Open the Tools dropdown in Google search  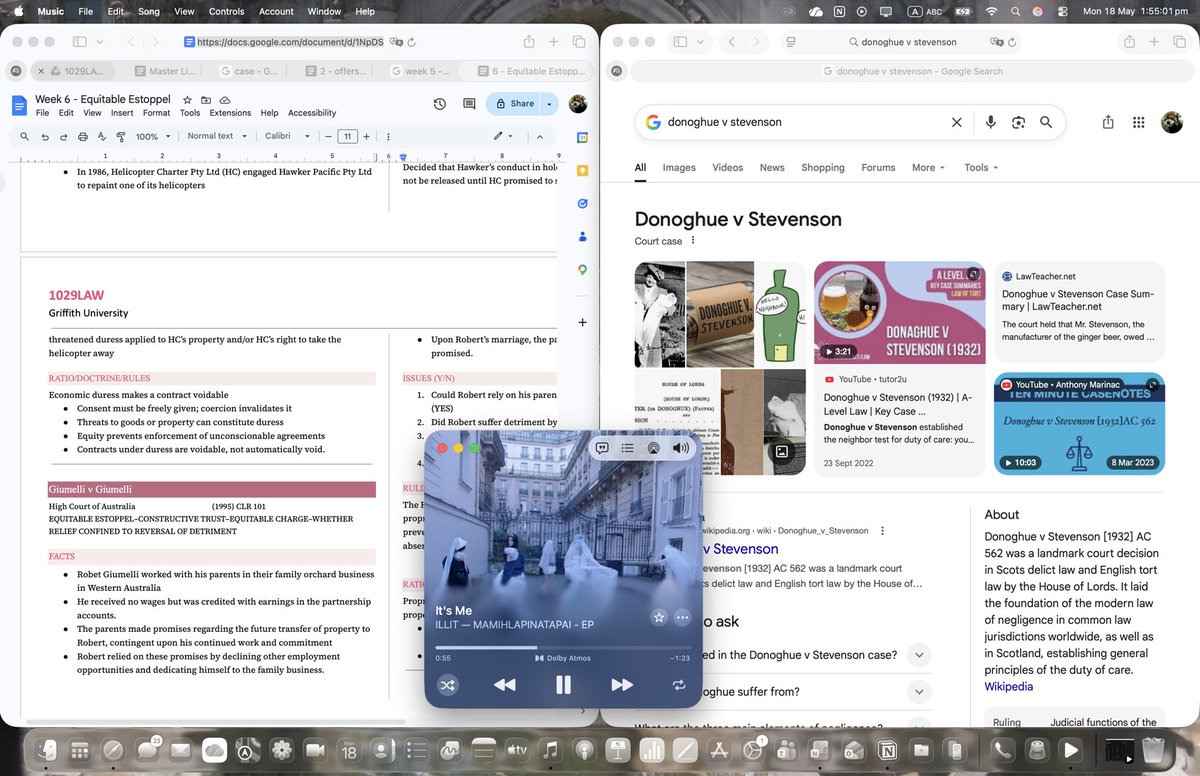pos(981,168)
